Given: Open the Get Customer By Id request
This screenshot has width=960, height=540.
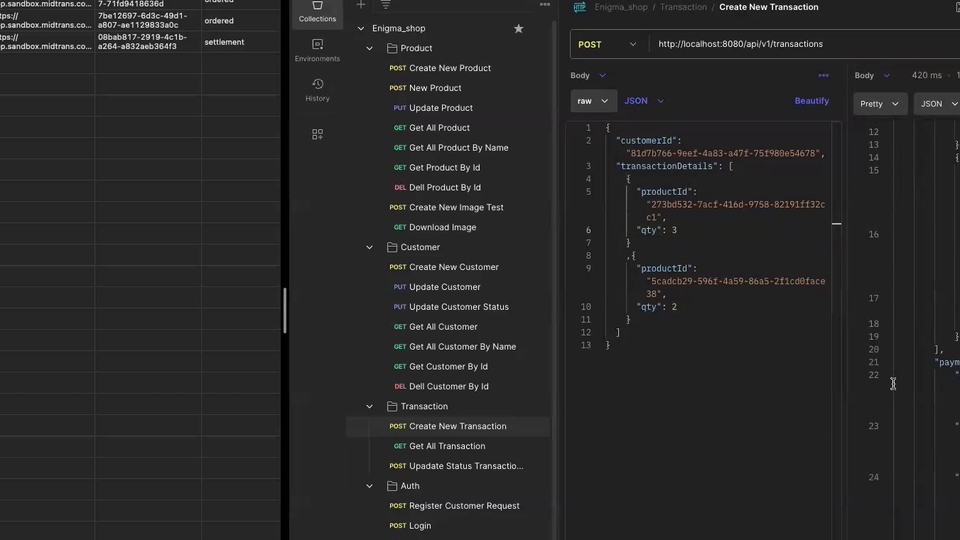Looking at the screenshot, I should tap(449, 366).
